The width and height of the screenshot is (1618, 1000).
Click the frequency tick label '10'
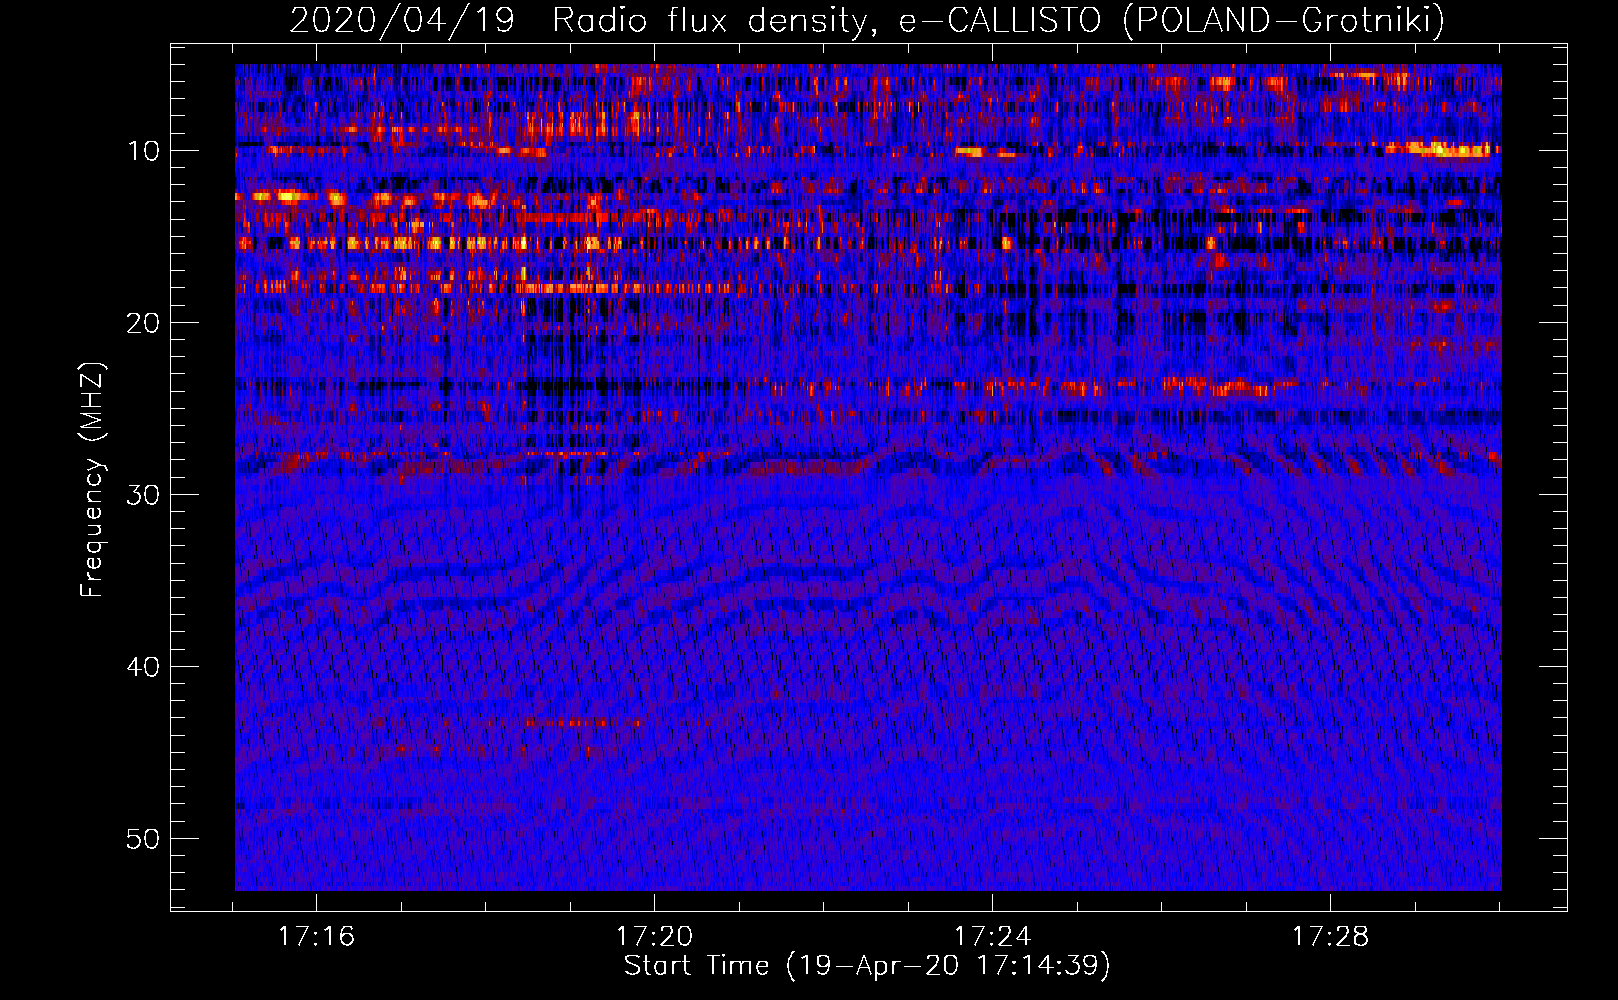(144, 151)
